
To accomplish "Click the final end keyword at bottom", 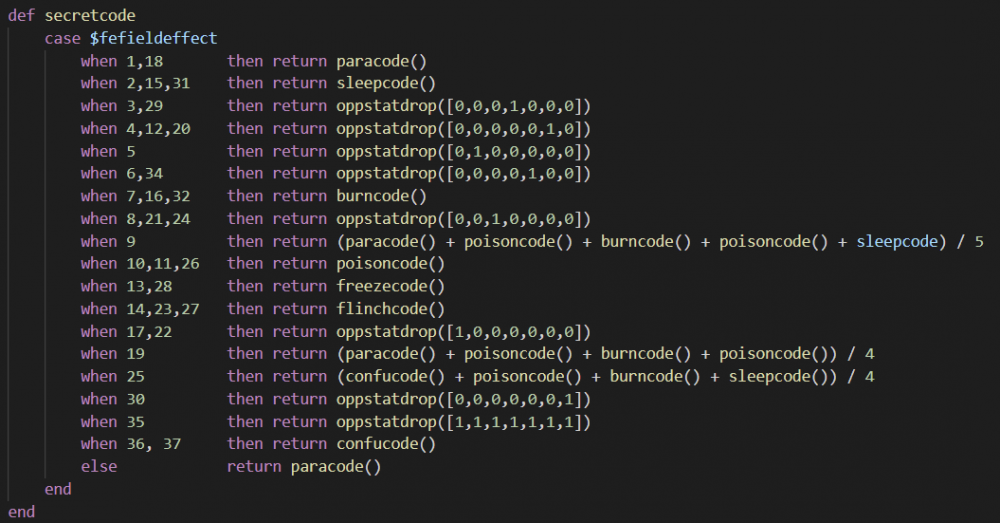I will click(21, 512).
